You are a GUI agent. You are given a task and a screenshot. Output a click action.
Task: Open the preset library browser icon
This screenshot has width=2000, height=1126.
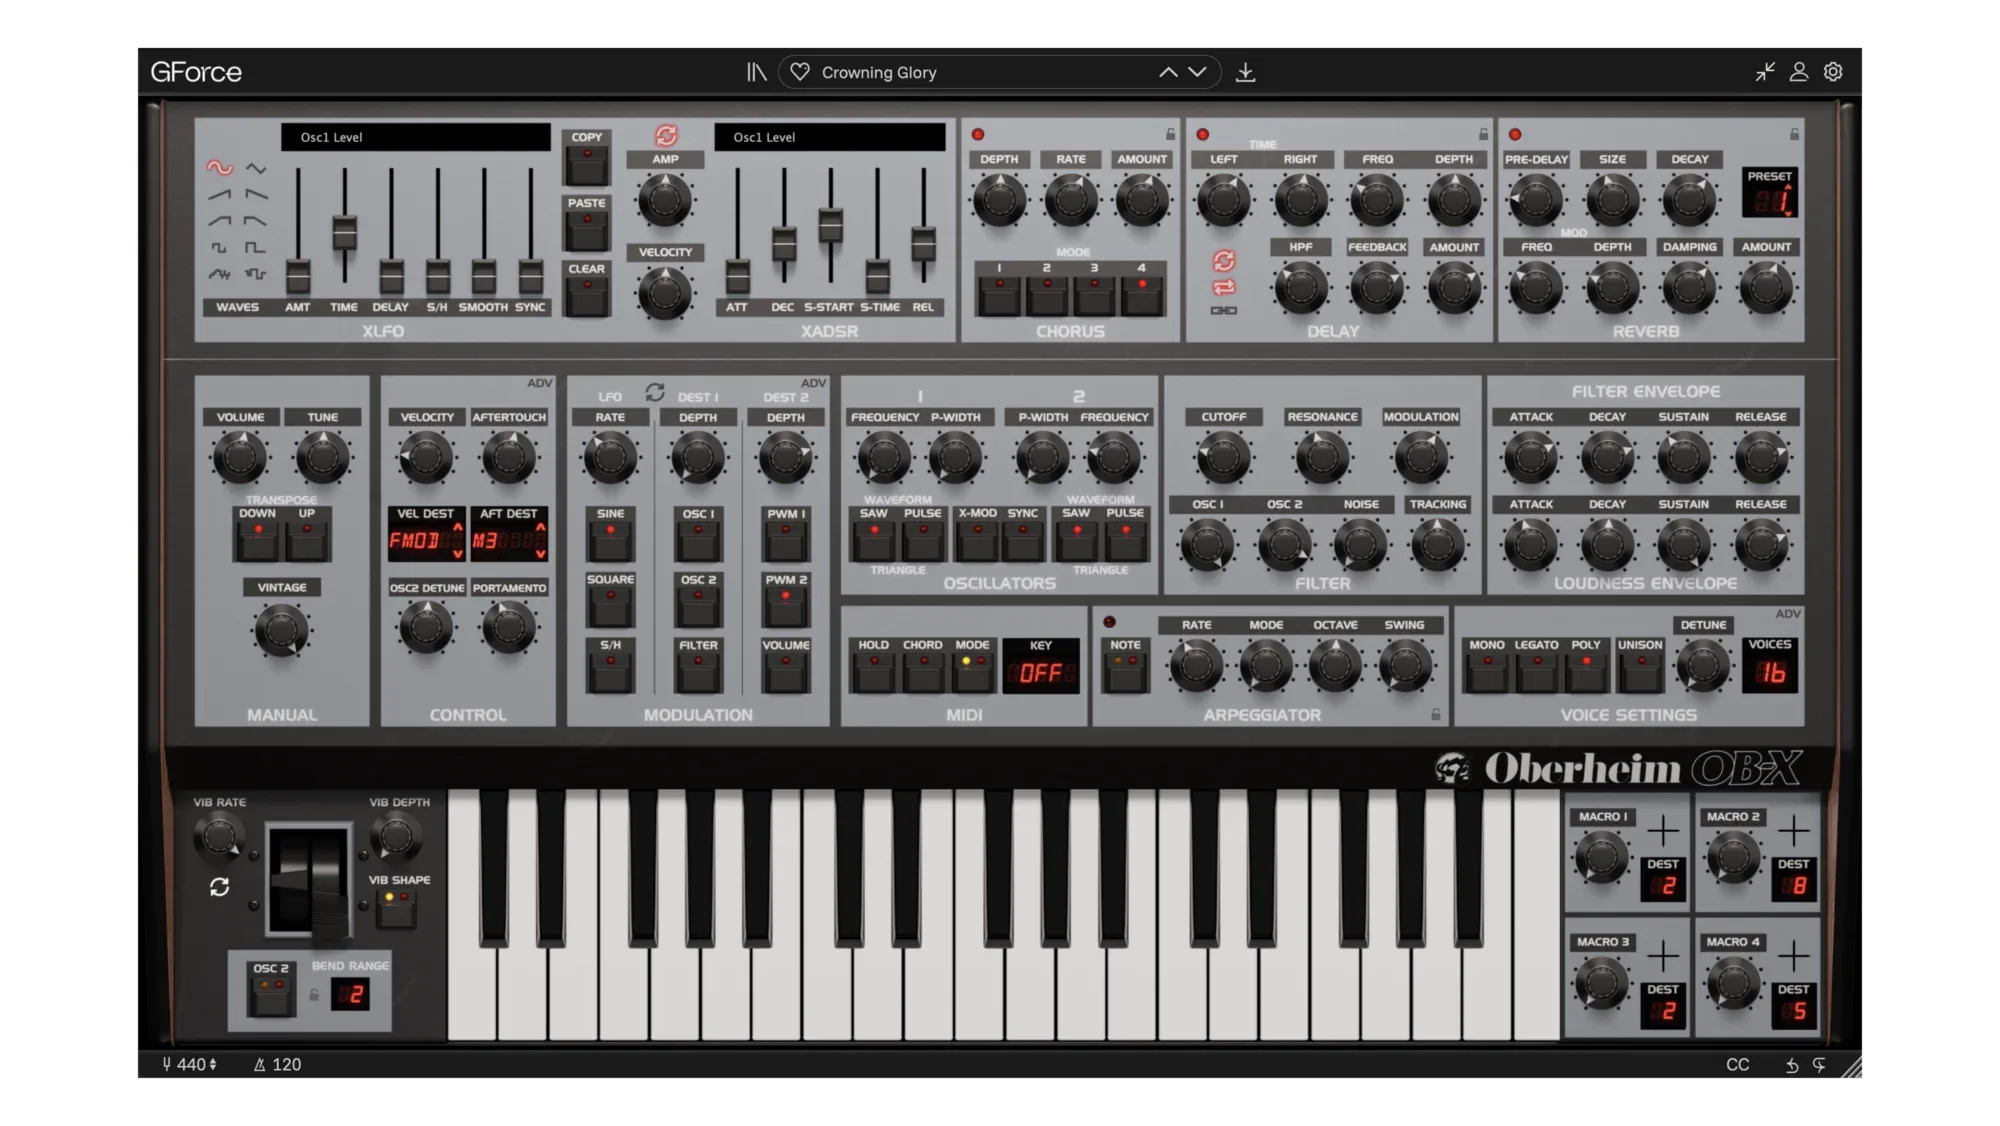[756, 72]
